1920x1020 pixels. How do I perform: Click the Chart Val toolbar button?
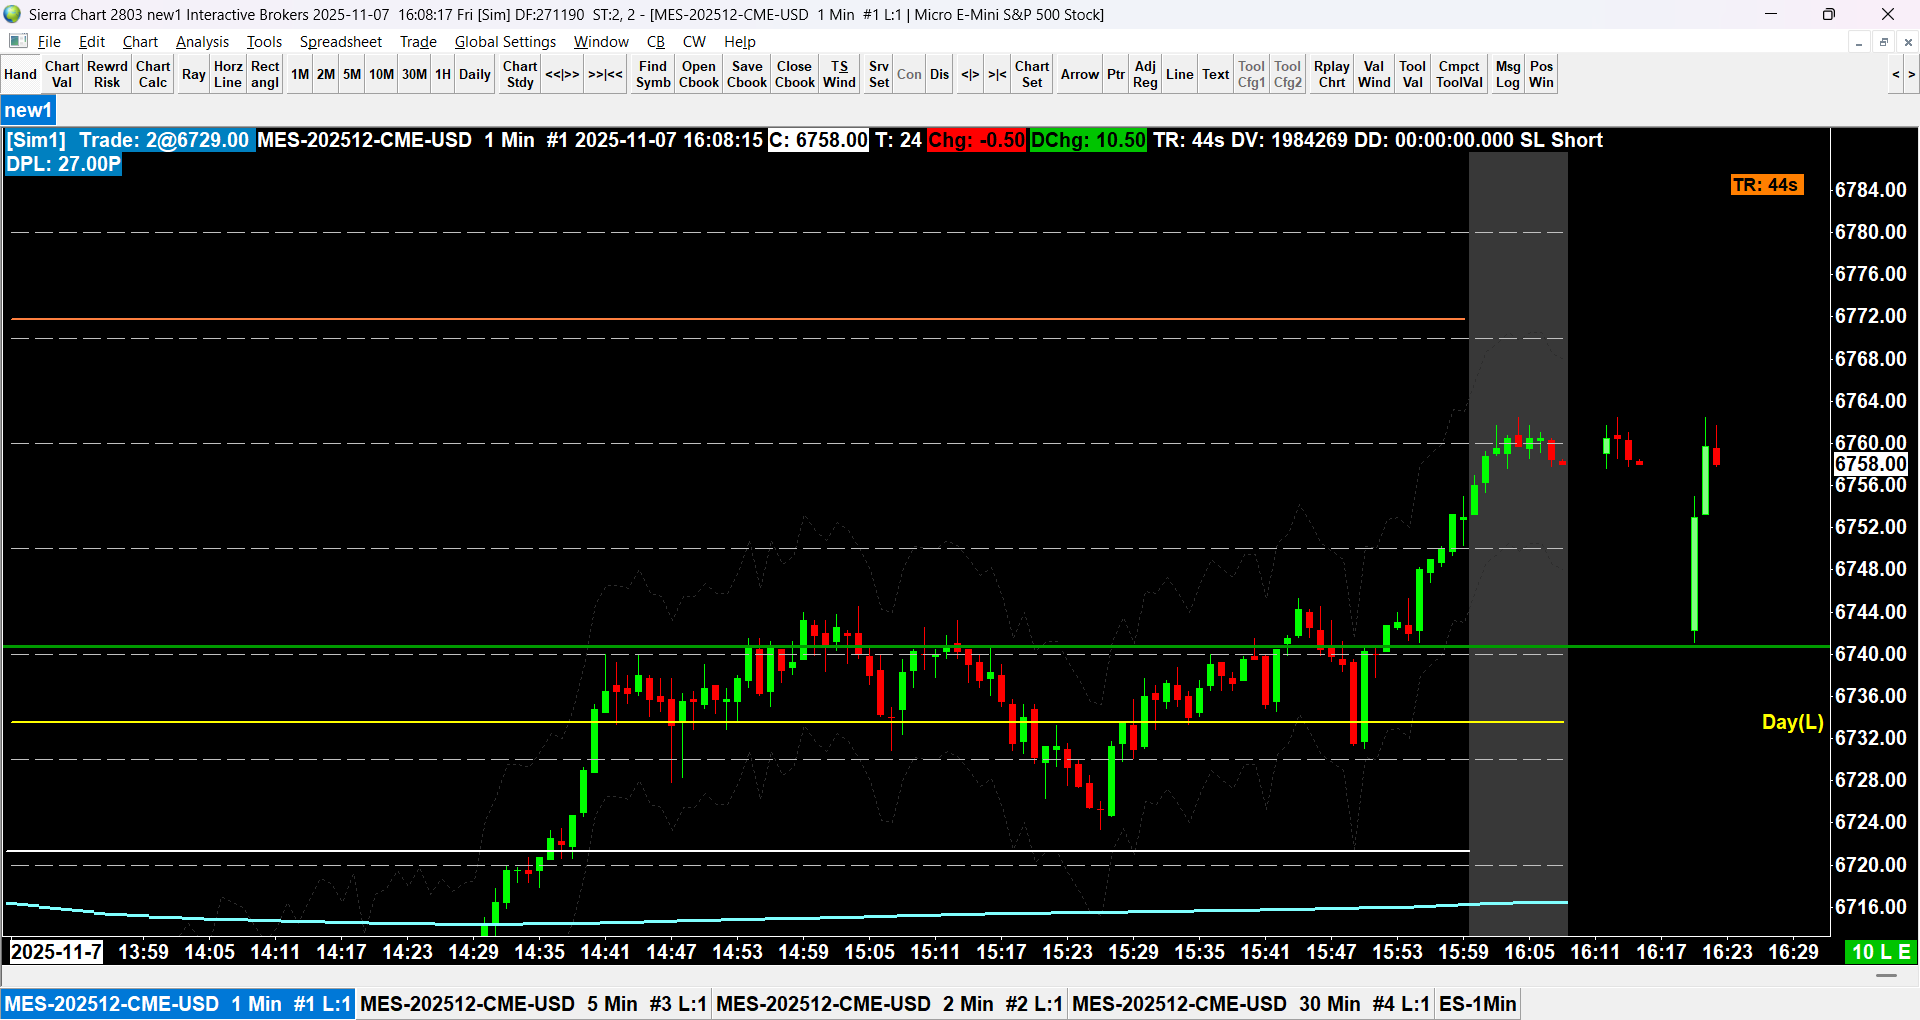click(62, 74)
